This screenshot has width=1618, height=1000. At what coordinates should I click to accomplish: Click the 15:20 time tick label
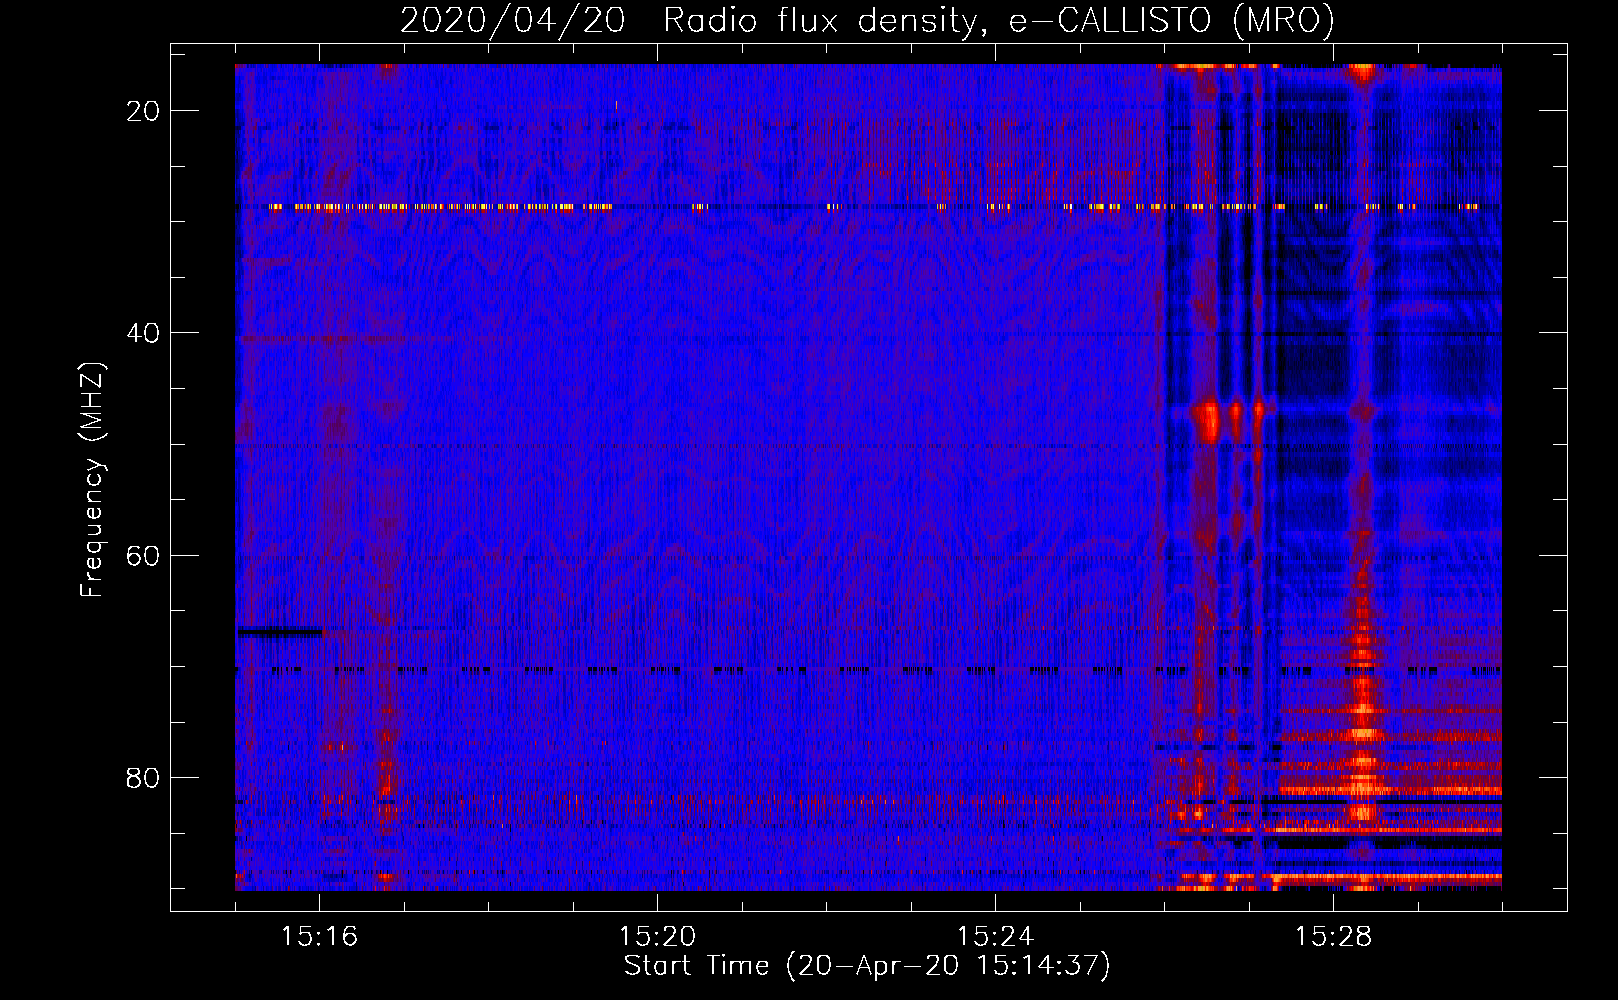[x=658, y=937]
